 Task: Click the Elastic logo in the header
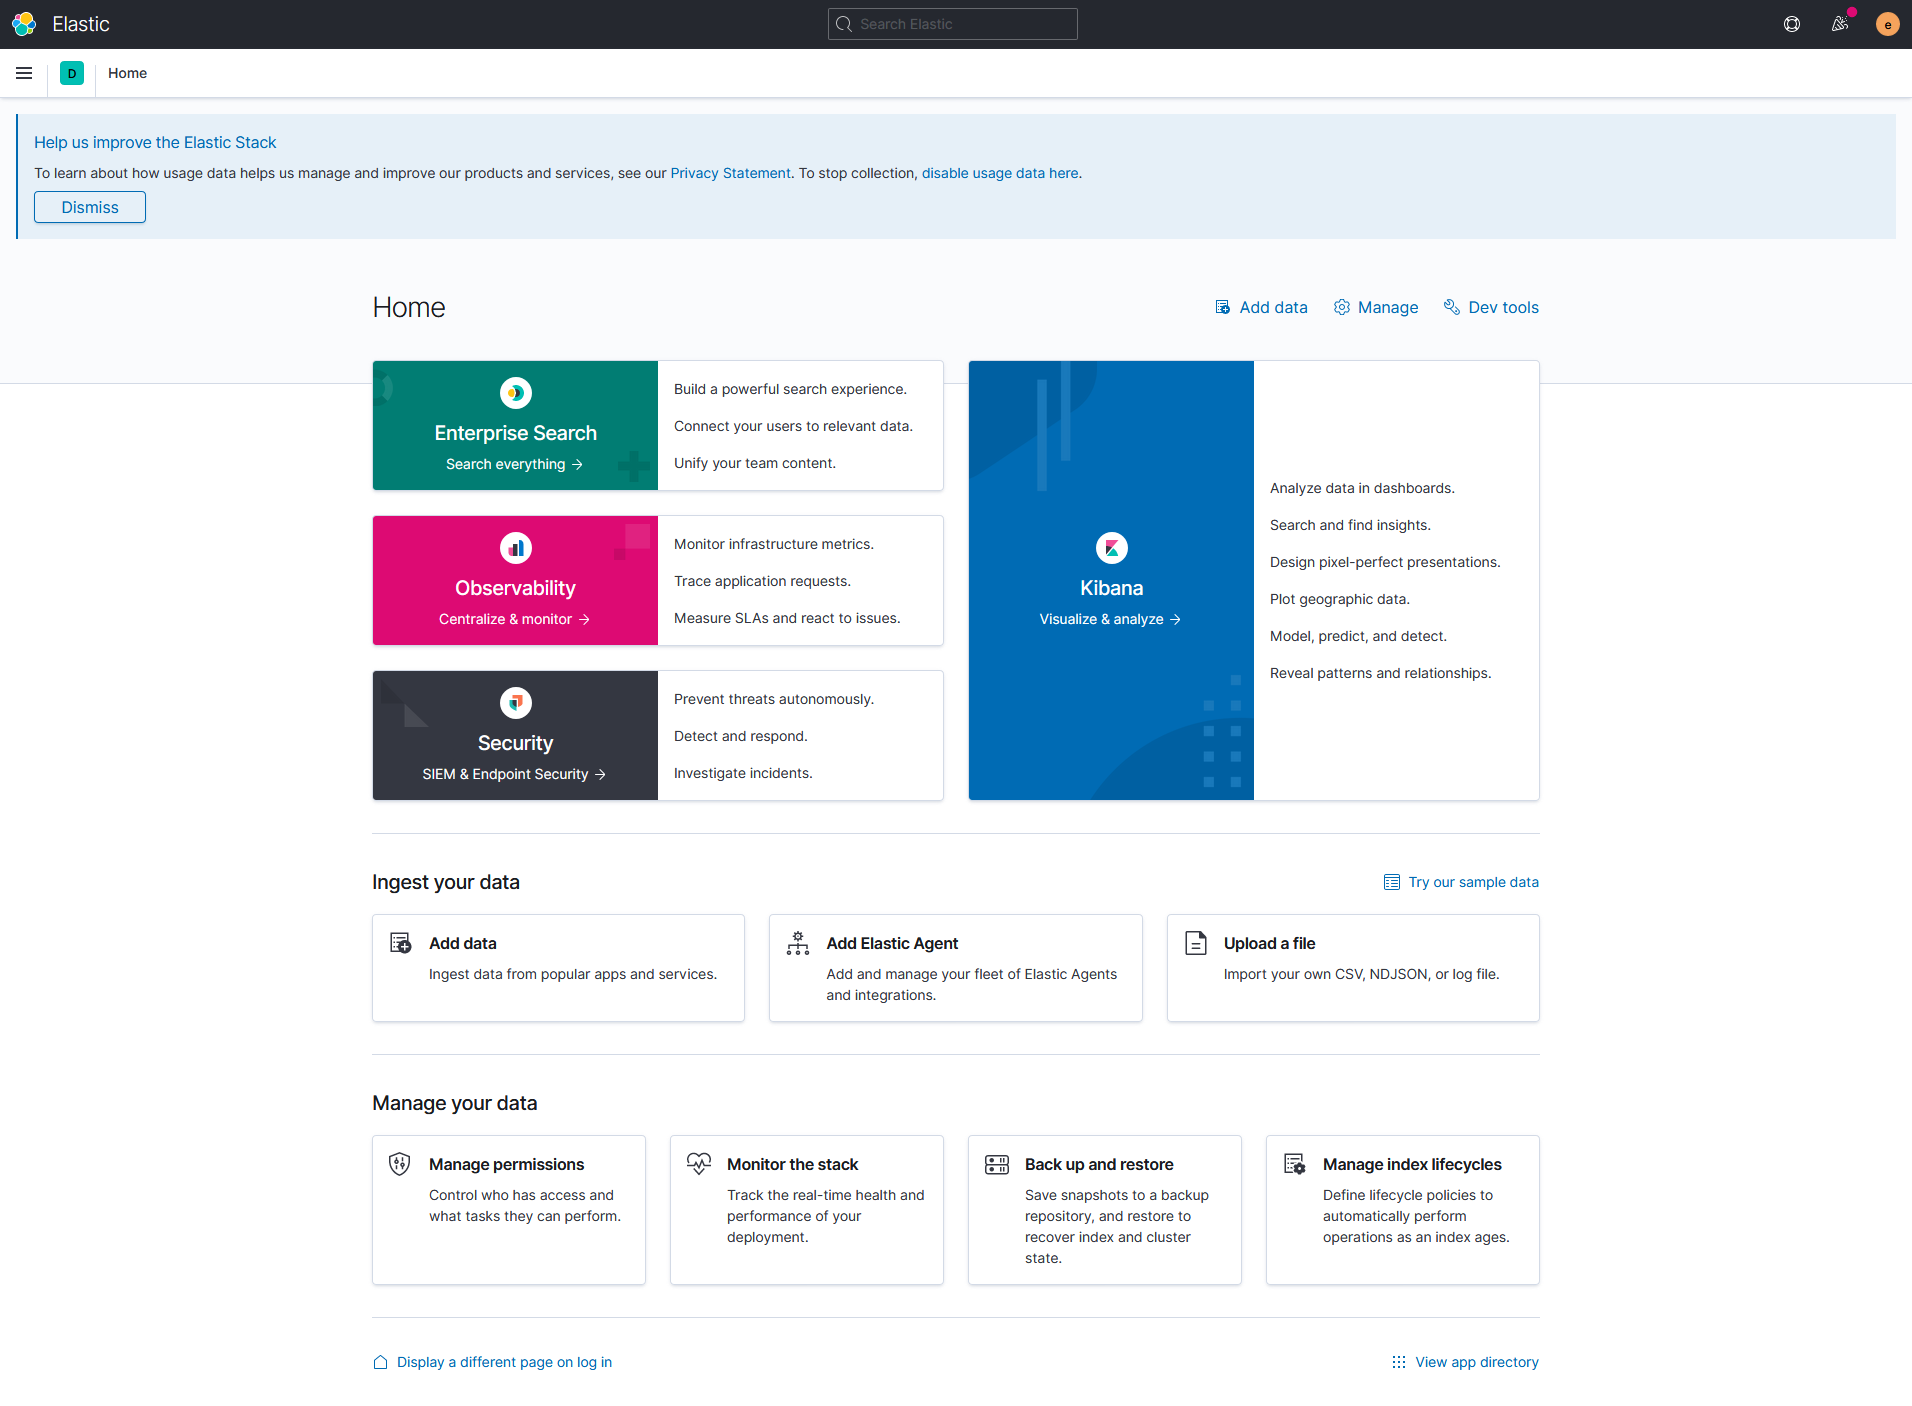click(24, 23)
